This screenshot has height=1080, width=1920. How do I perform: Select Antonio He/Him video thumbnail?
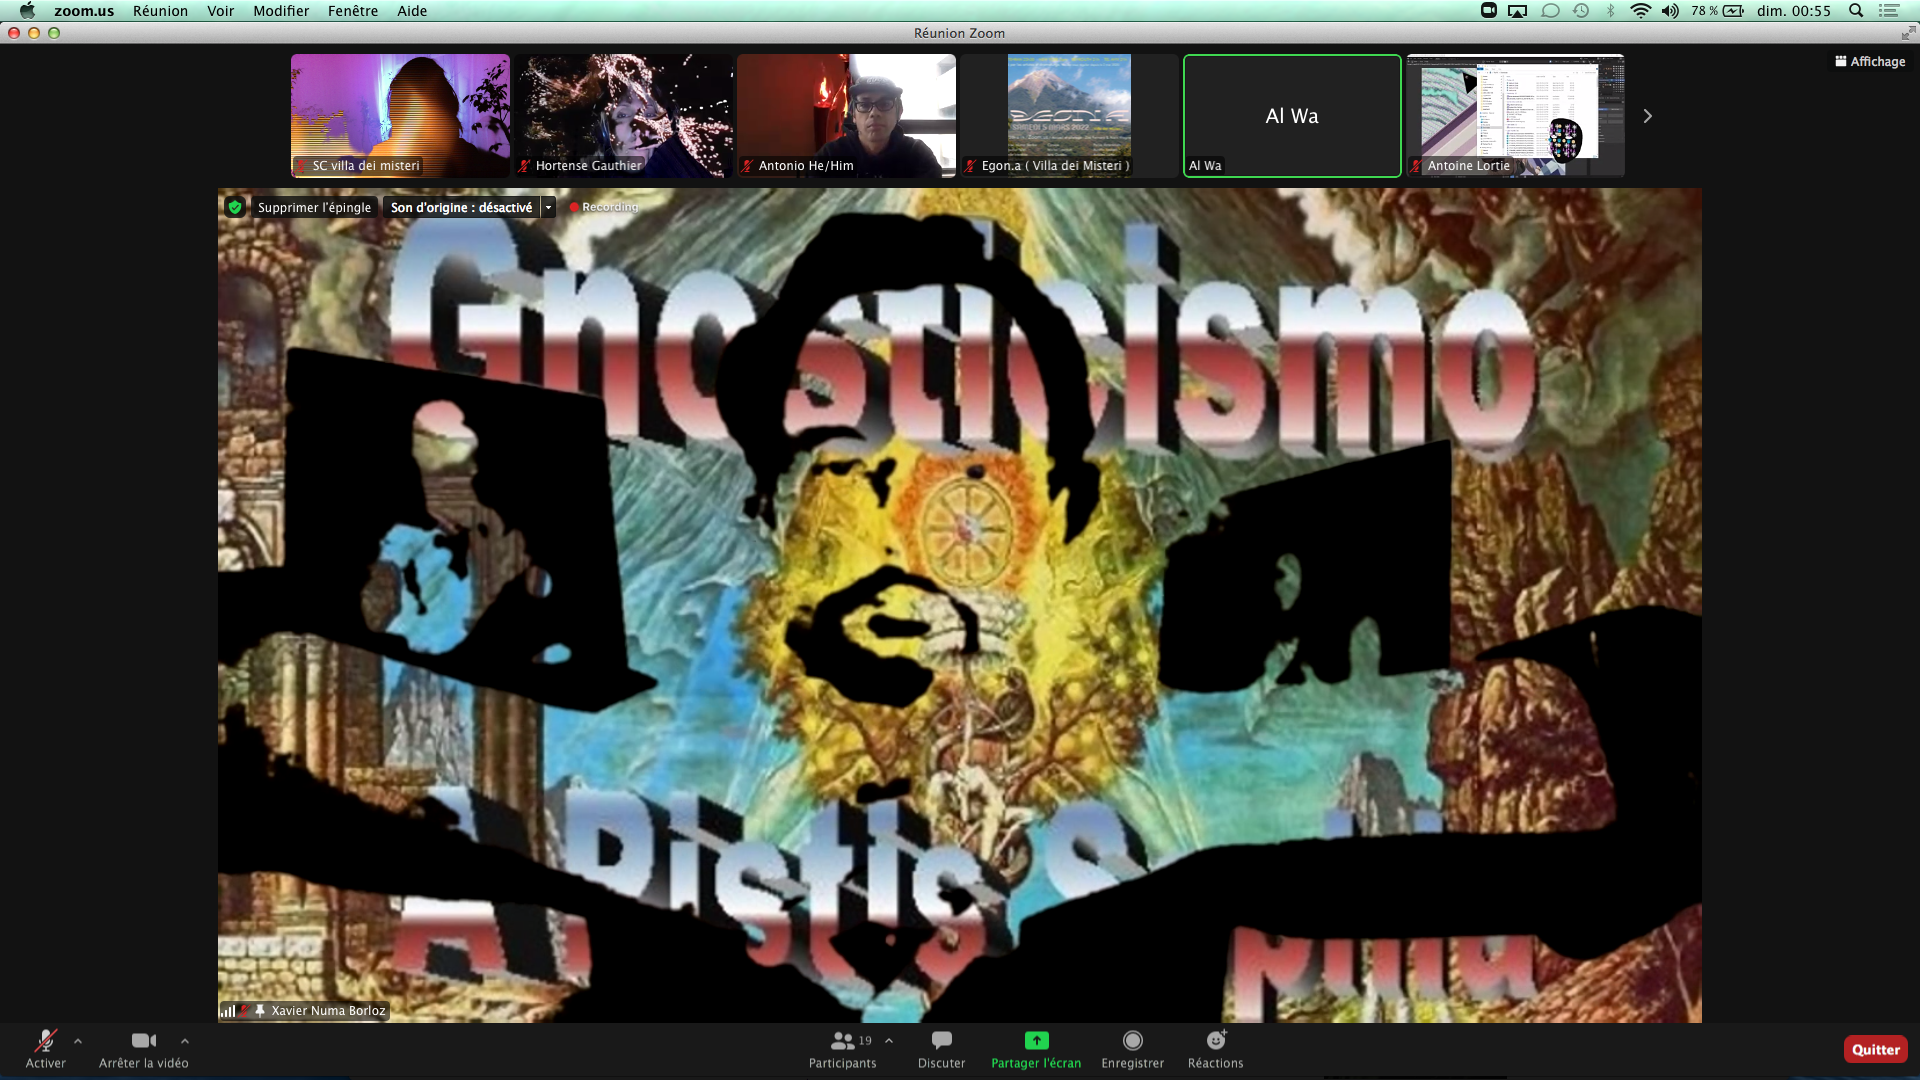coord(846,115)
